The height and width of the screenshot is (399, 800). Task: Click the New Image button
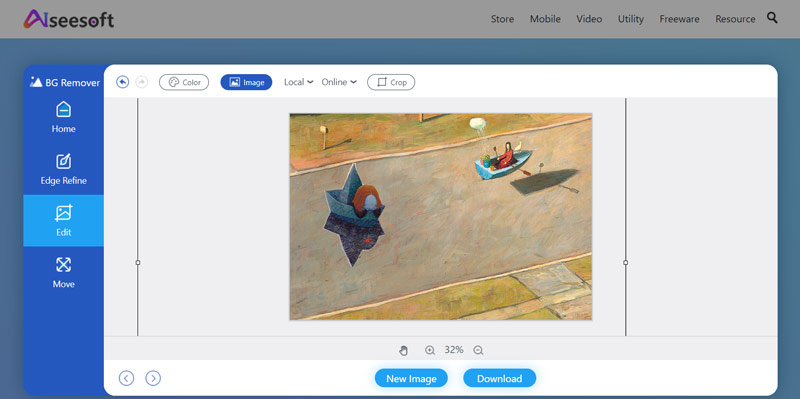[411, 379]
